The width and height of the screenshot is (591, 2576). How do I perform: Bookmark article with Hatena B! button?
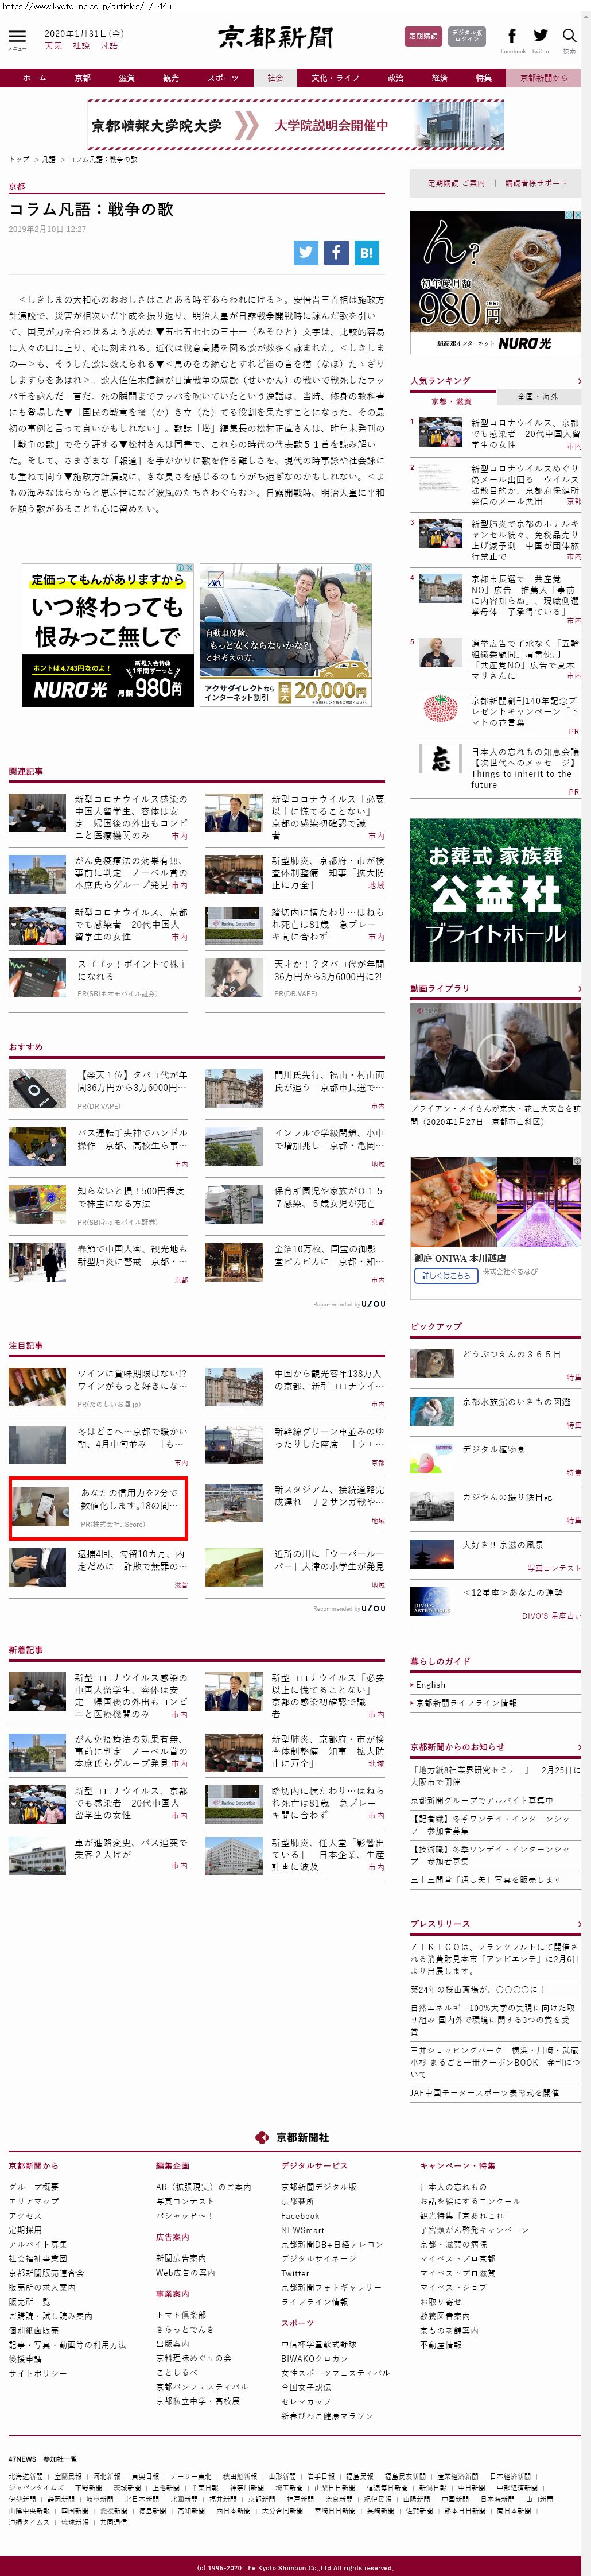(x=366, y=253)
